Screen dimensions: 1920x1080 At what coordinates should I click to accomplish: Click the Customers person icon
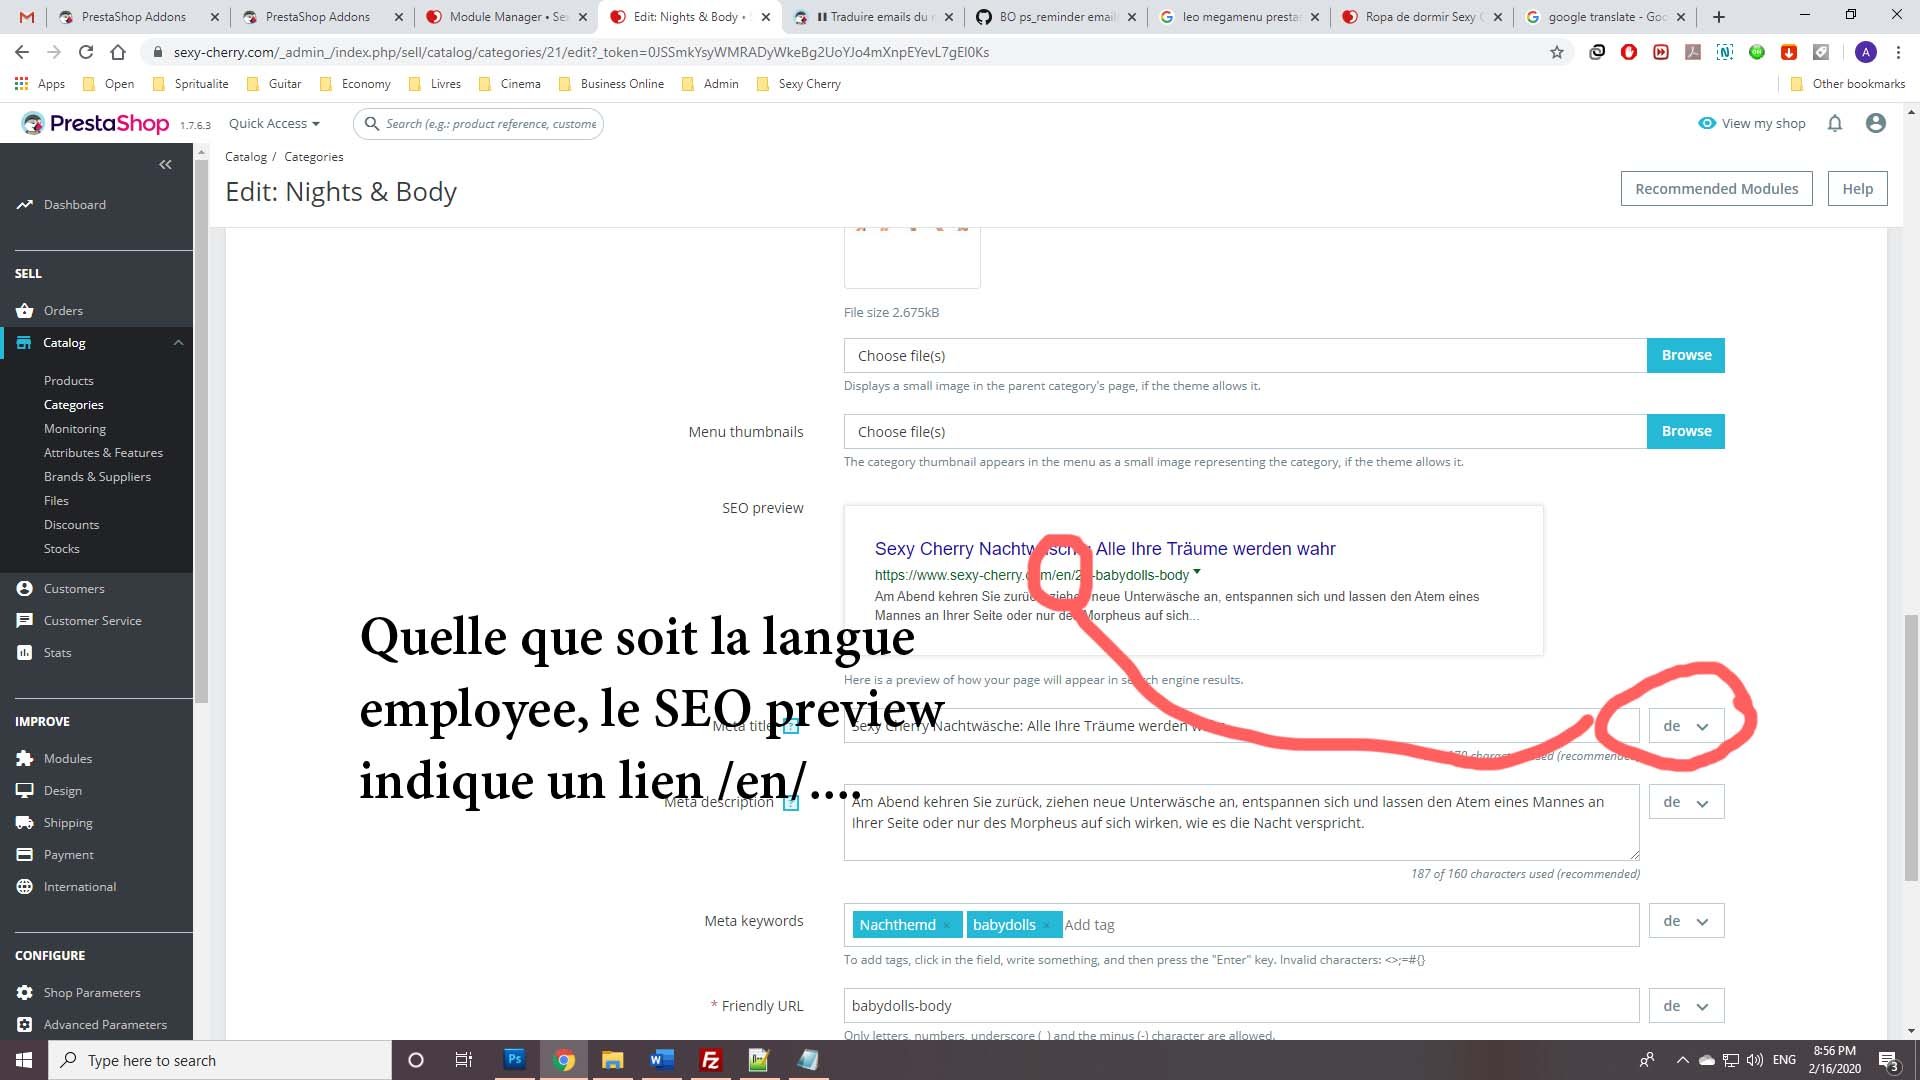[x=24, y=588]
